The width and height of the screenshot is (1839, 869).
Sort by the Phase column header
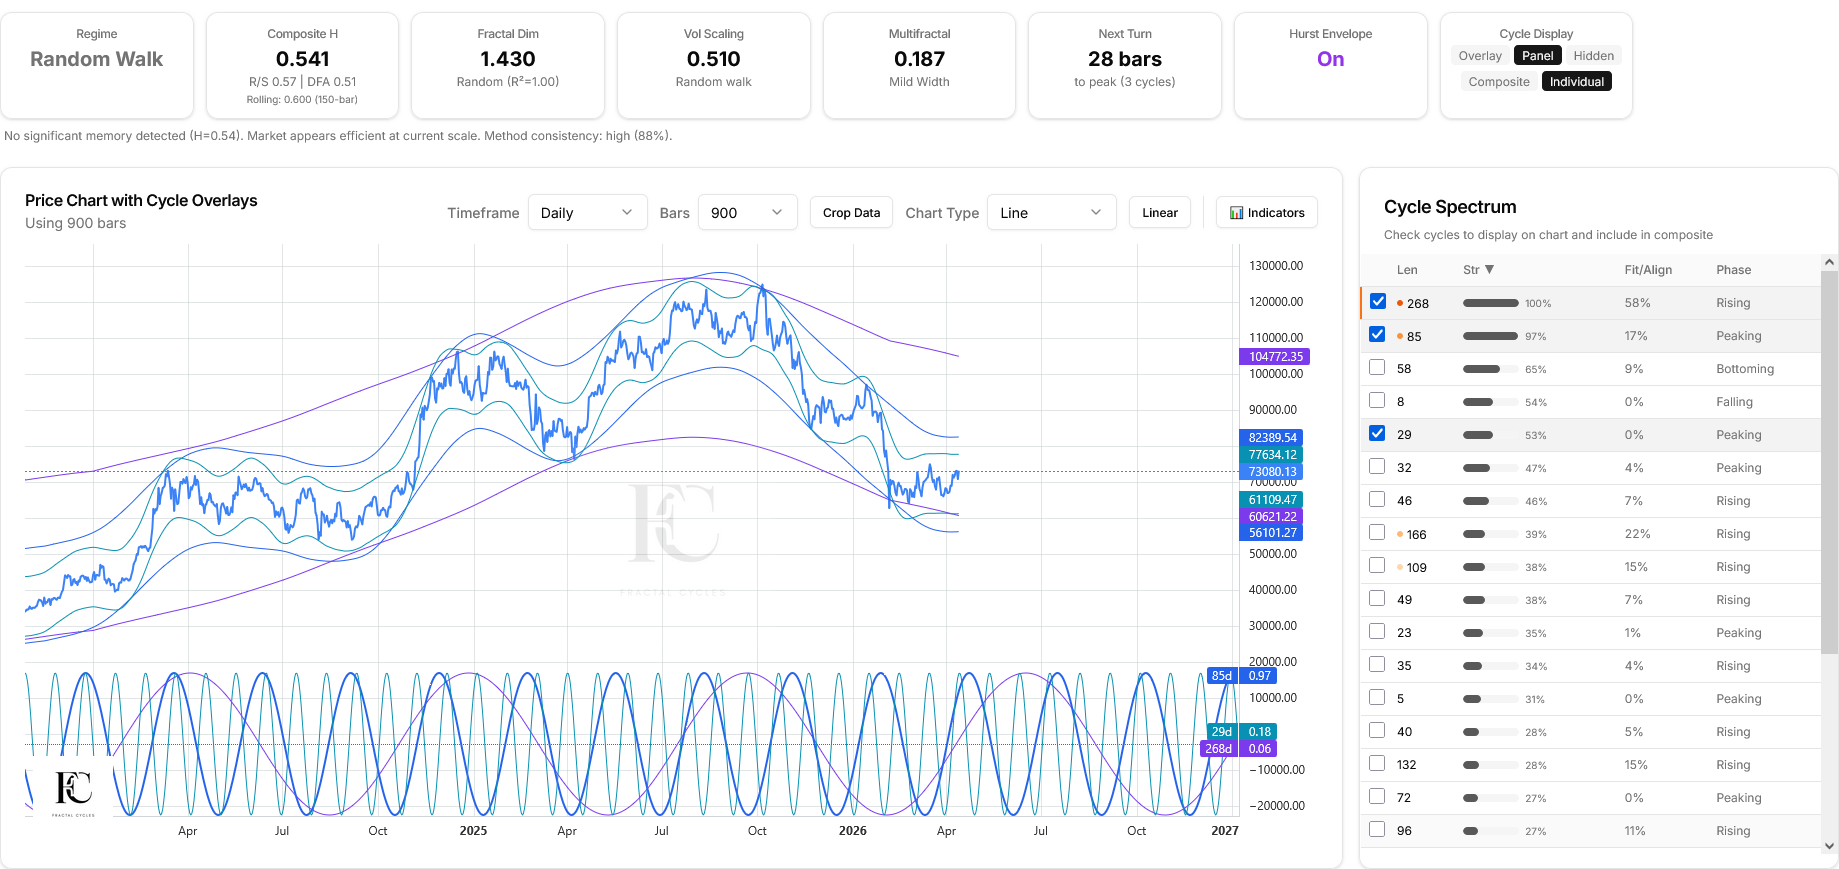1734,270
